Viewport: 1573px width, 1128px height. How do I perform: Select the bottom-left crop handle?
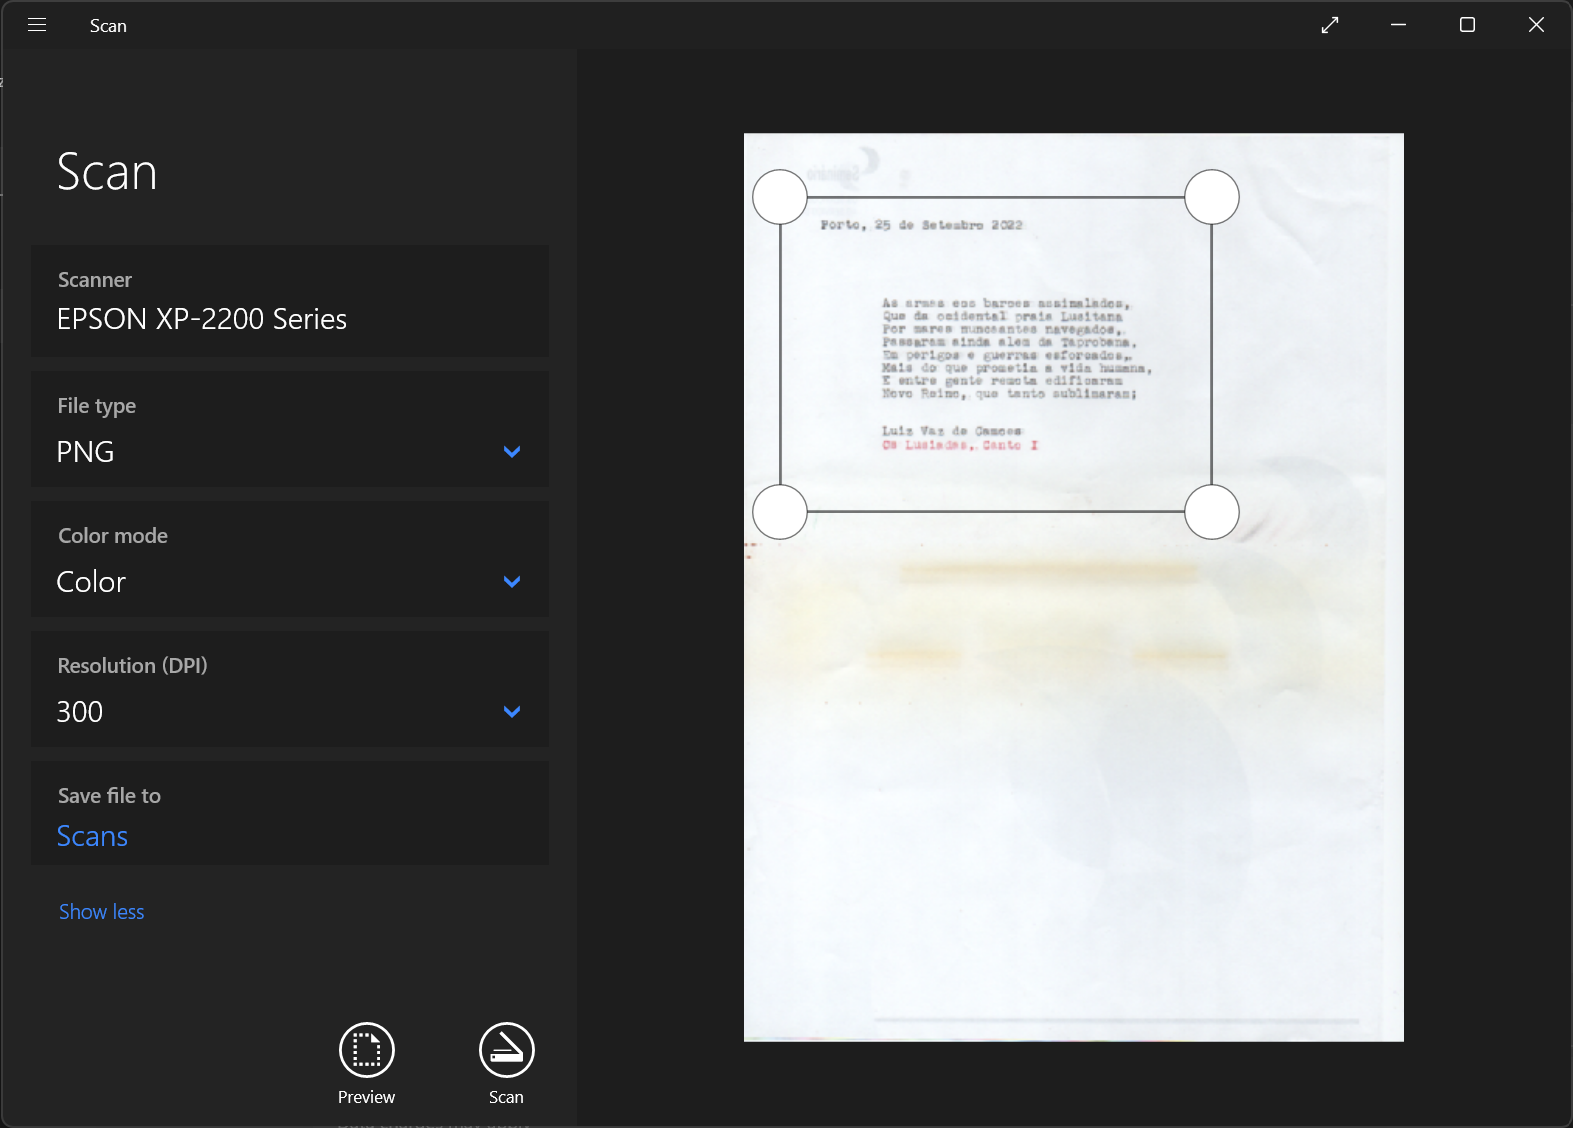pyautogui.click(x=780, y=512)
